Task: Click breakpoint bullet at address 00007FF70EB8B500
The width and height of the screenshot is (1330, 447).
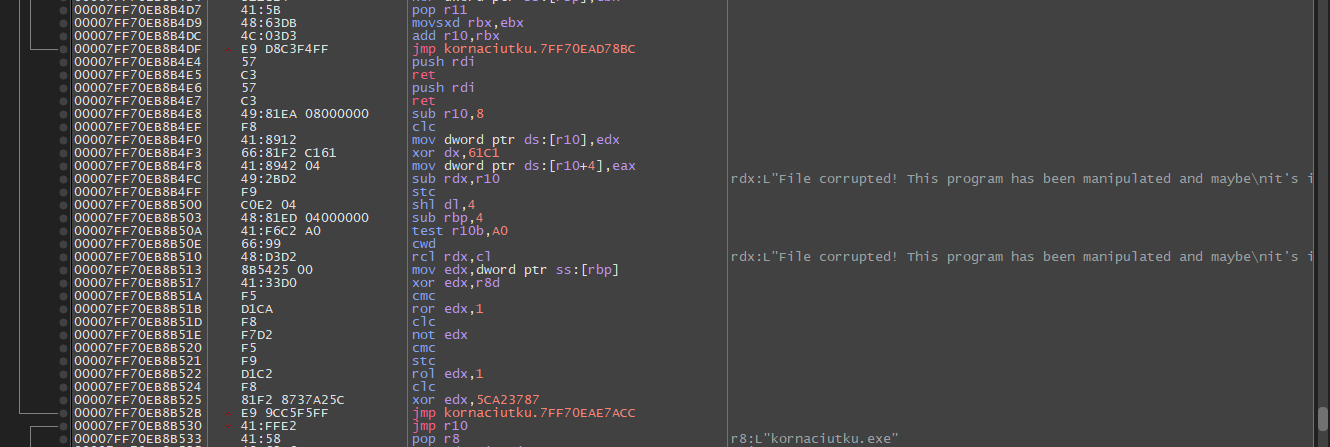Action: coord(64,204)
